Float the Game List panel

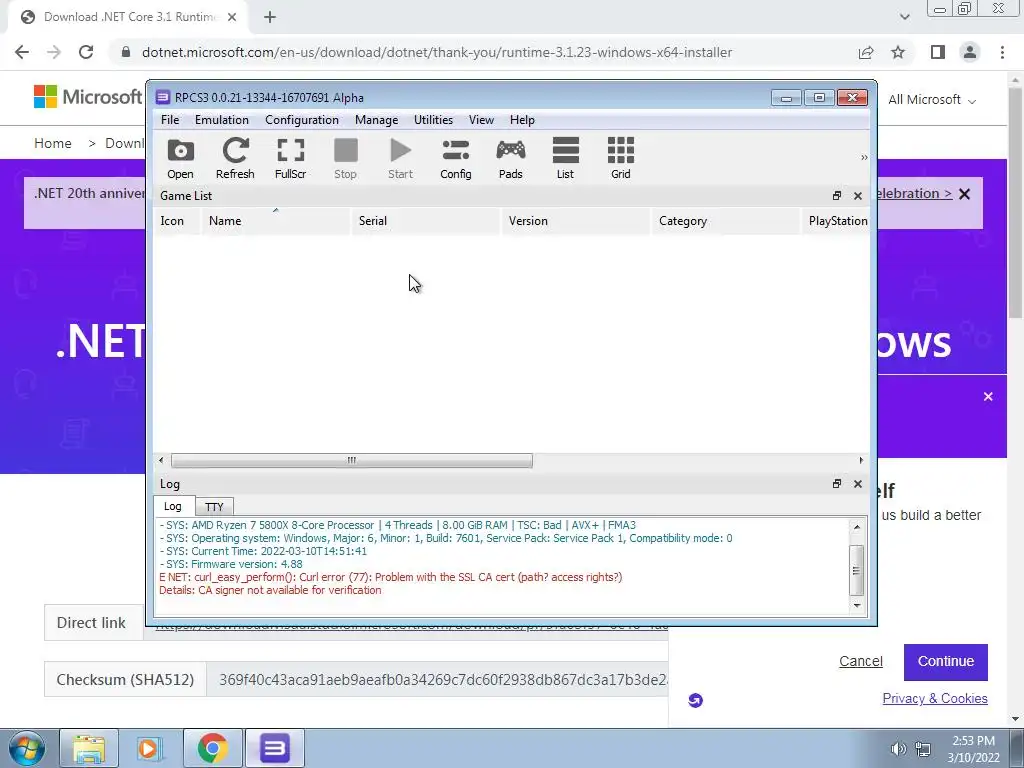837,195
